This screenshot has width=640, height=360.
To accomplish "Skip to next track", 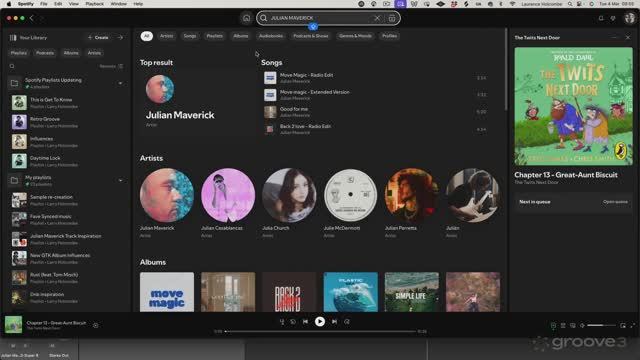I will tap(334, 322).
